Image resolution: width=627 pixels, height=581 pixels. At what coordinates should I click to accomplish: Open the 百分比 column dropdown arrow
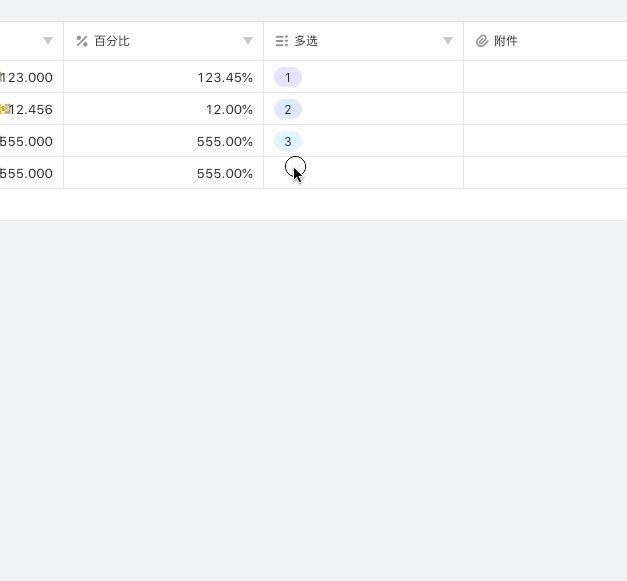(248, 41)
